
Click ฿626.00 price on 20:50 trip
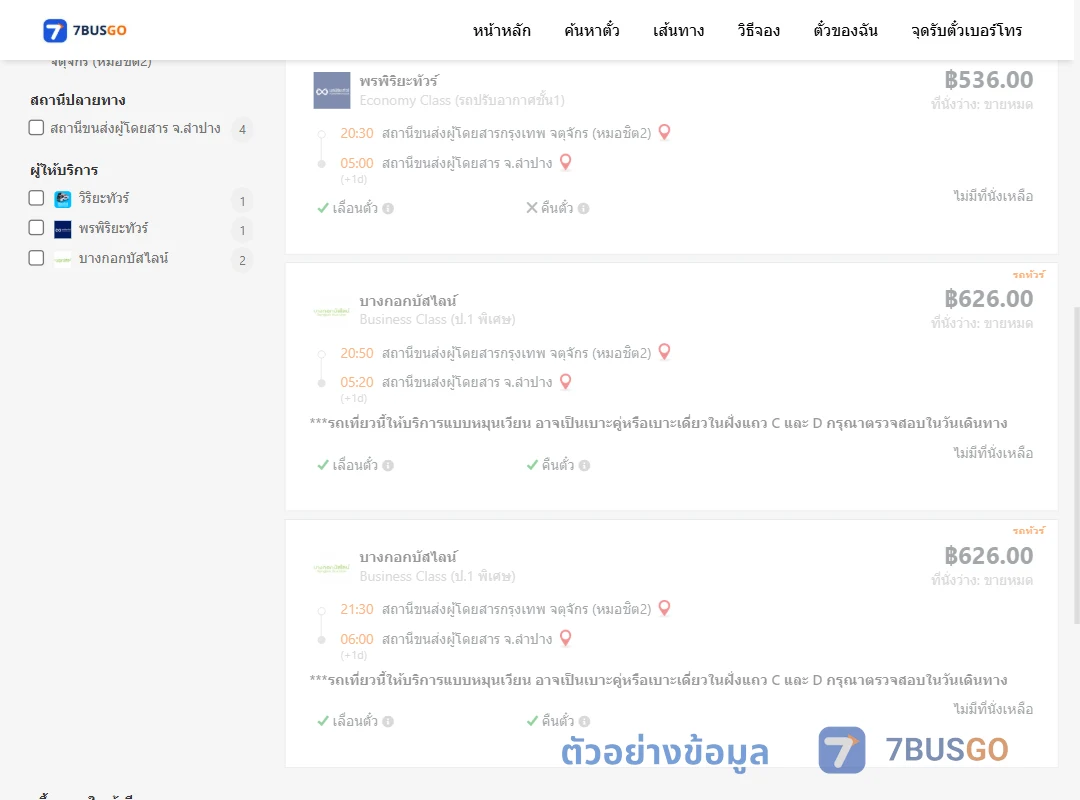click(x=988, y=299)
